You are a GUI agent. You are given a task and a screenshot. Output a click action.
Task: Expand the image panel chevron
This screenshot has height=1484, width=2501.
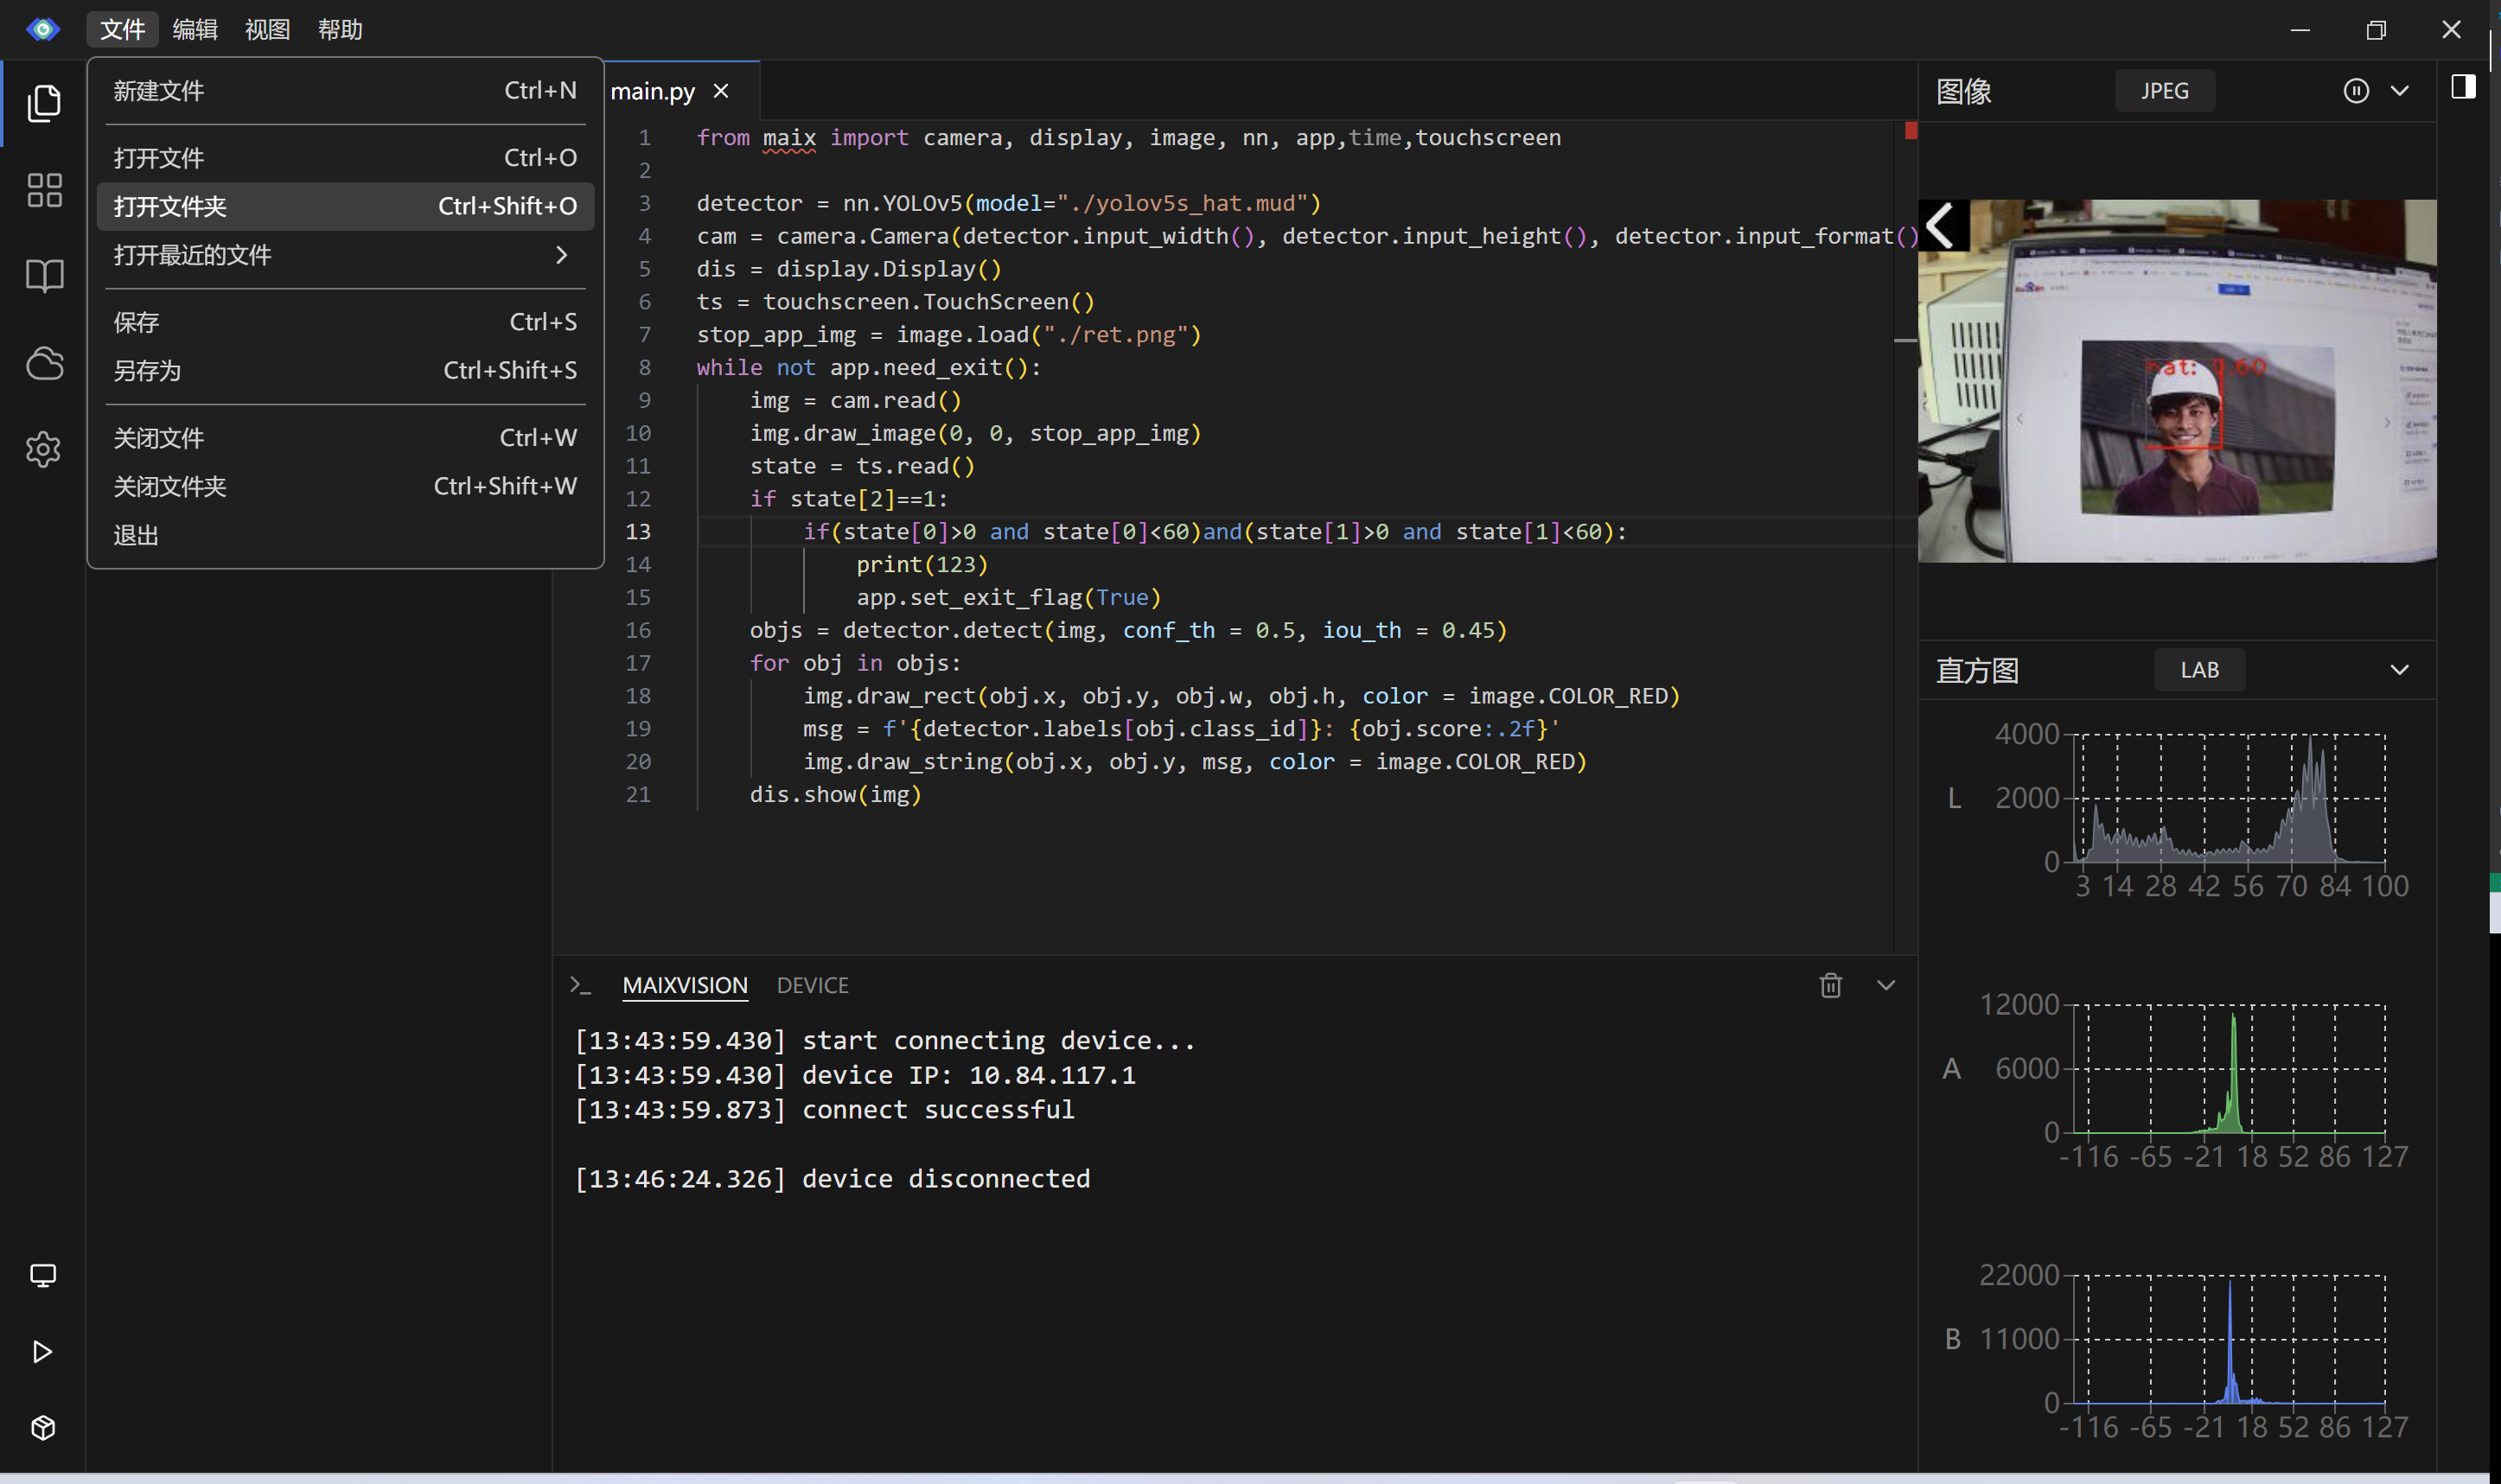coord(2400,91)
